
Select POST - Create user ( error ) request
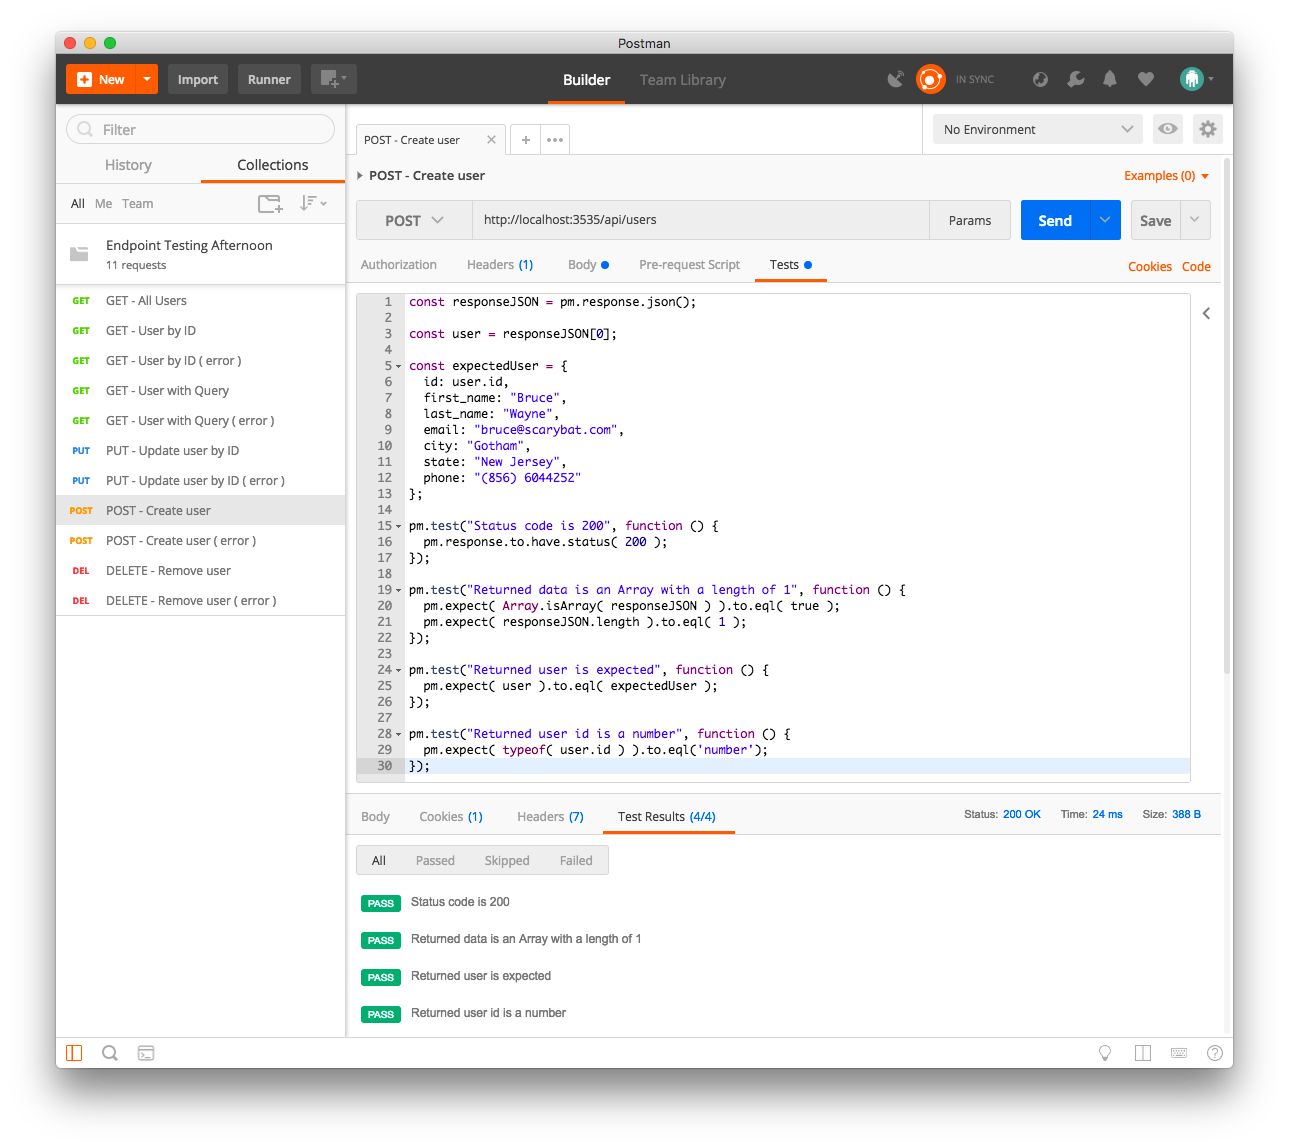[x=200, y=540]
